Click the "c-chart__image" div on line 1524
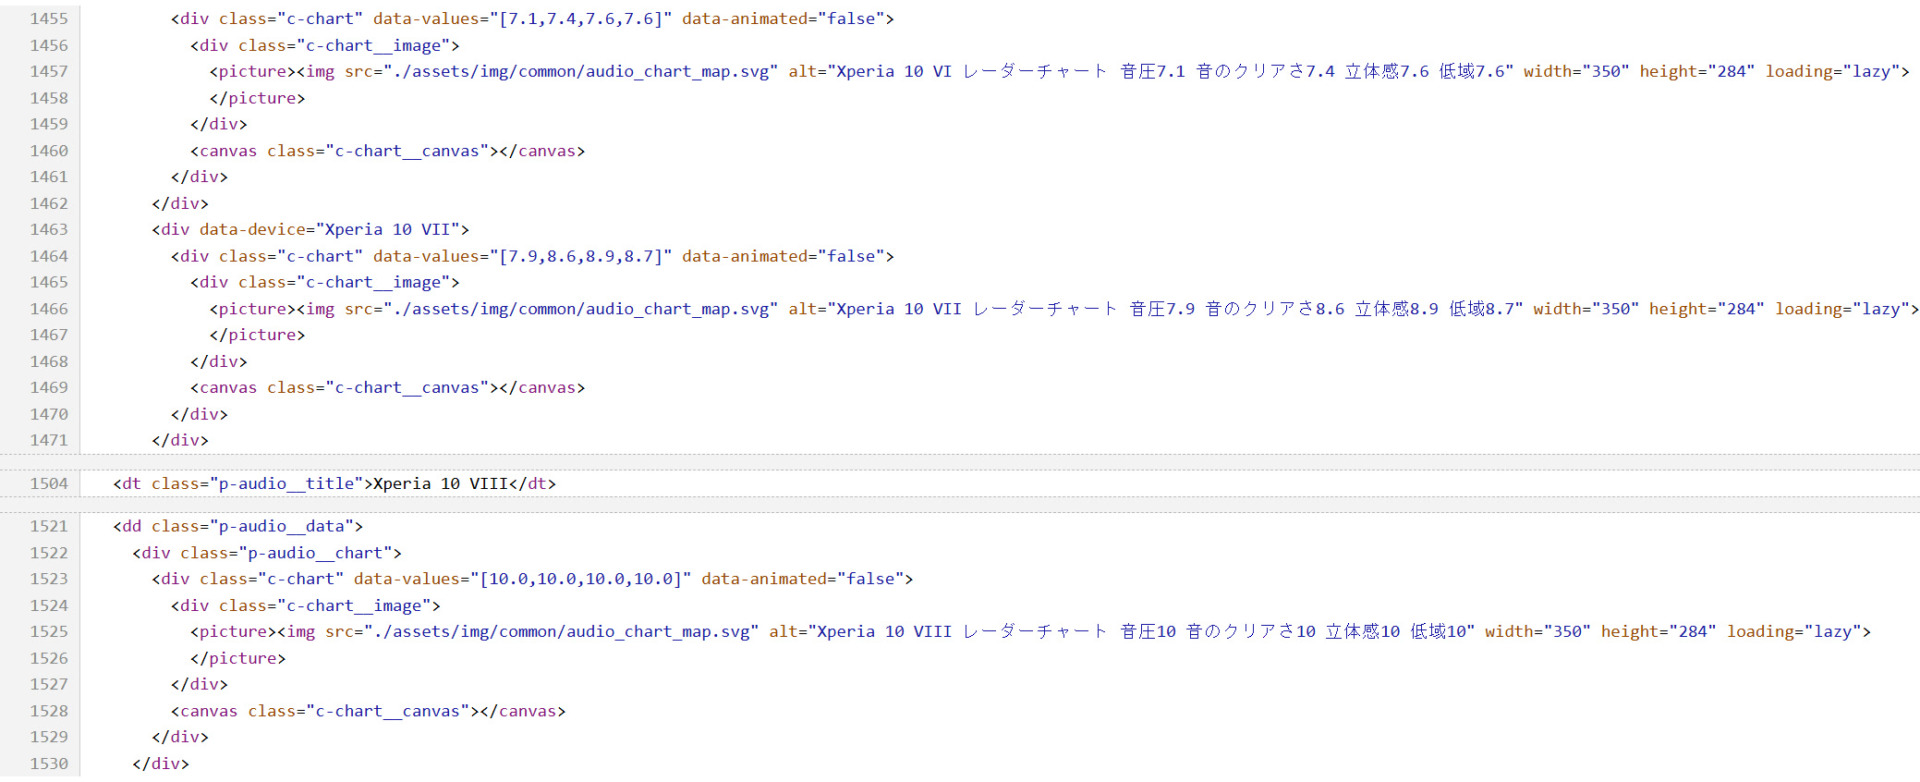Viewport: 1920px width, 782px height. [x=305, y=606]
